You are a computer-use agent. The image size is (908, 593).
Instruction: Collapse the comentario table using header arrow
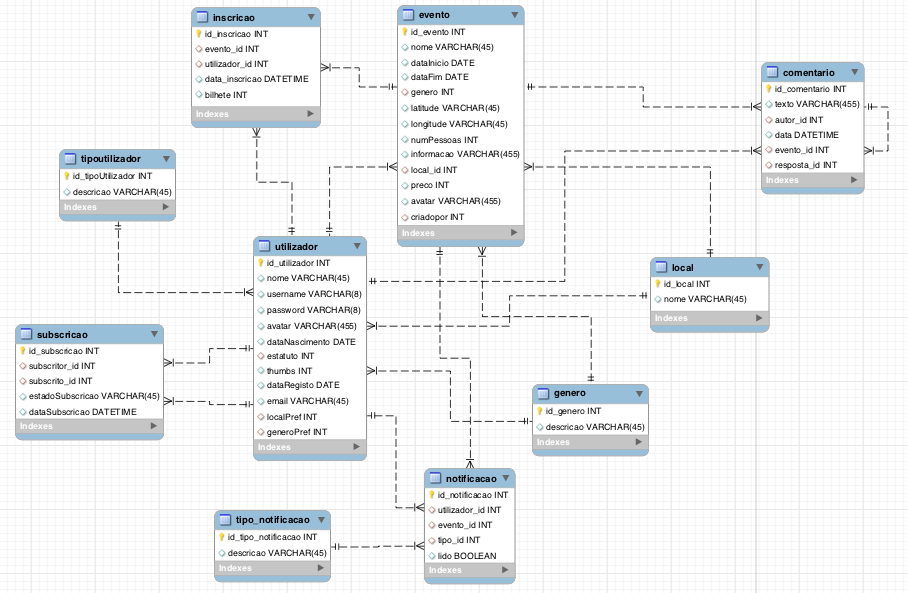pos(853,72)
